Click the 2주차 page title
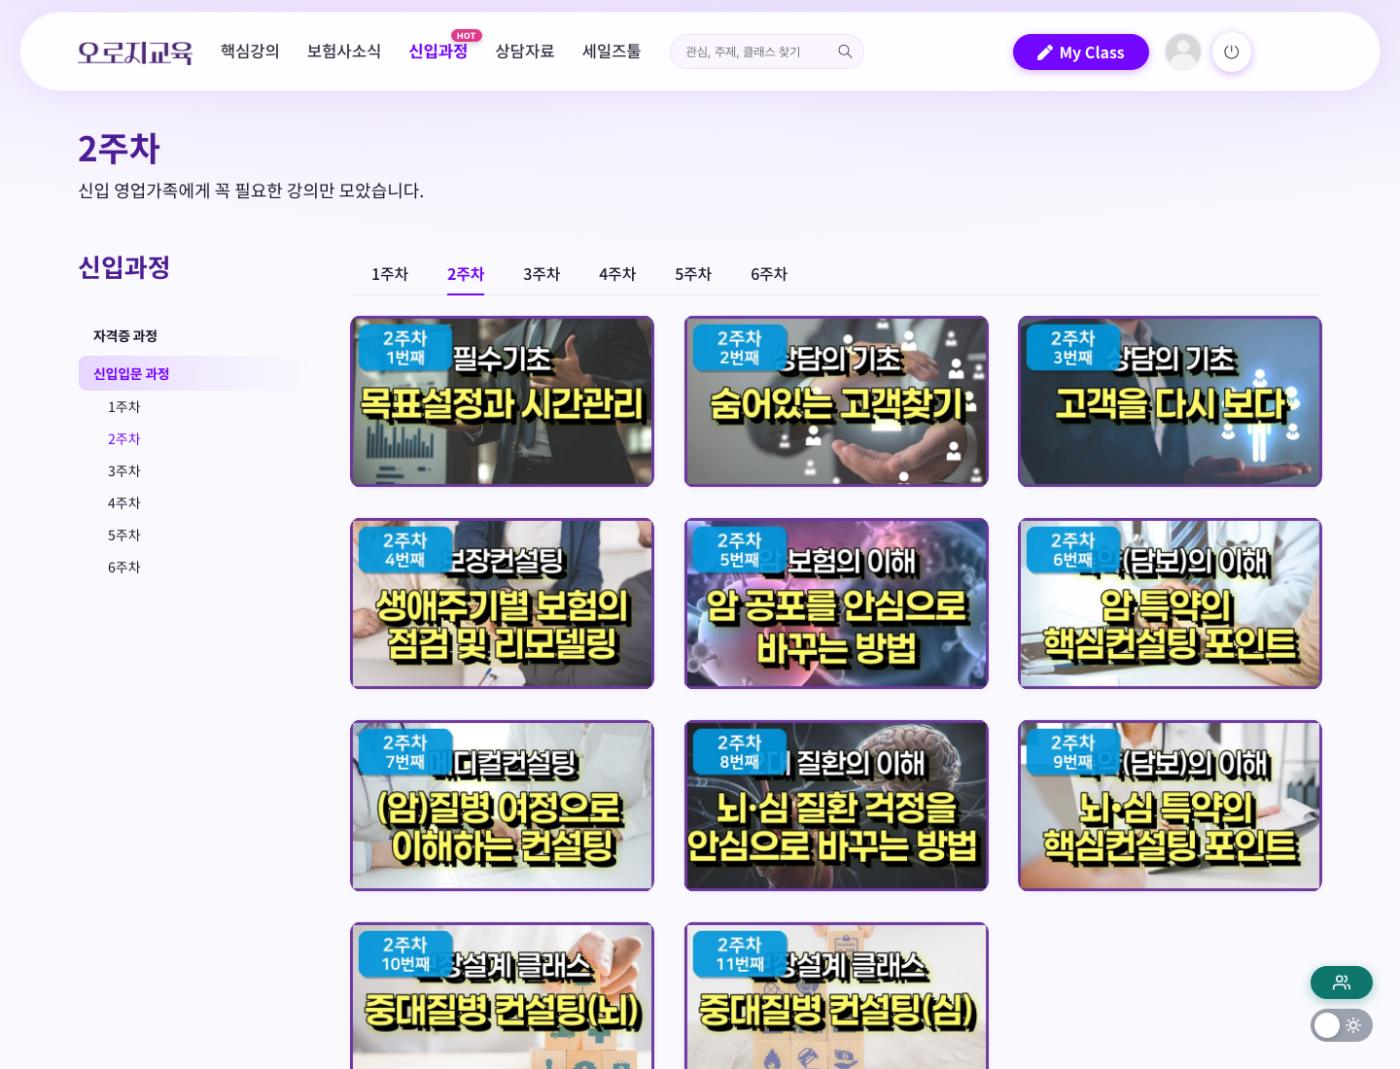The width and height of the screenshot is (1400, 1069). (119, 148)
